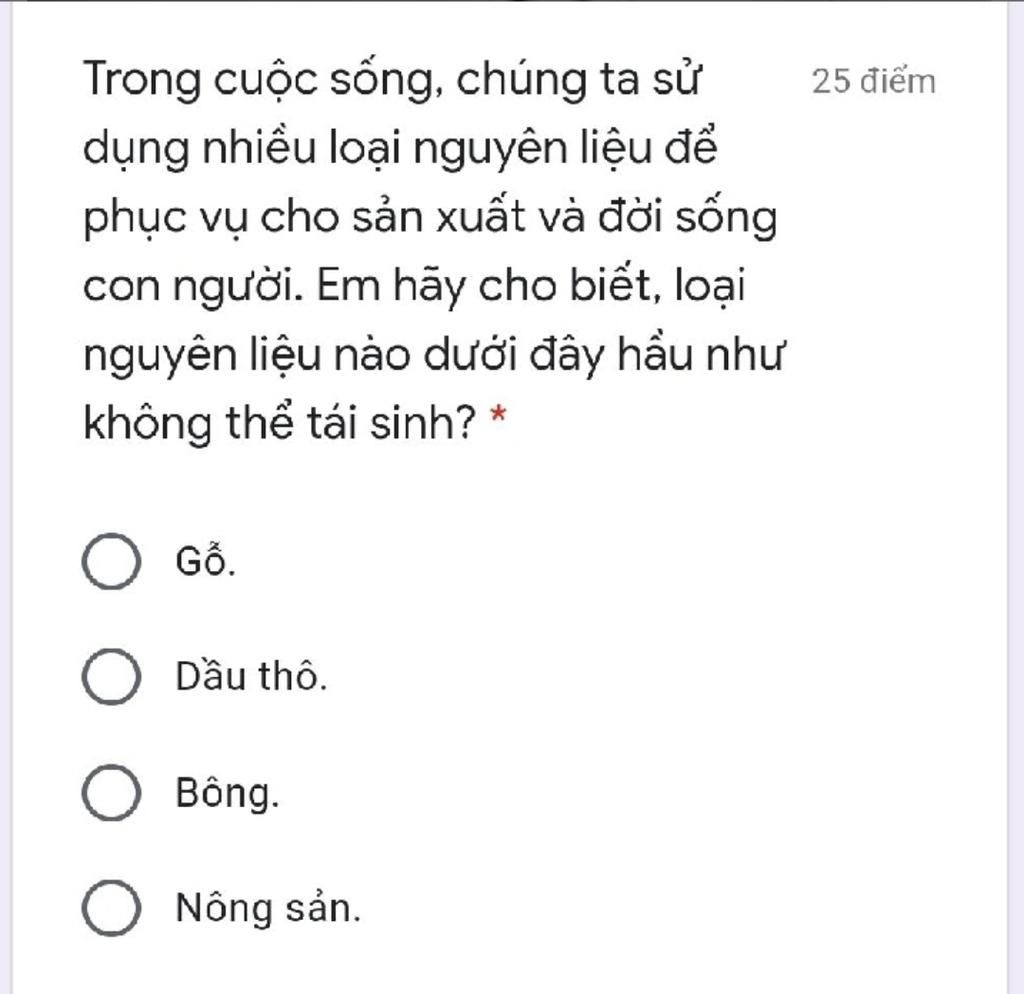Click the text 'không thể tái sinh?'
The height and width of the screenshot is (994, 1024).
pyautogui.click(x=281, y=423)
